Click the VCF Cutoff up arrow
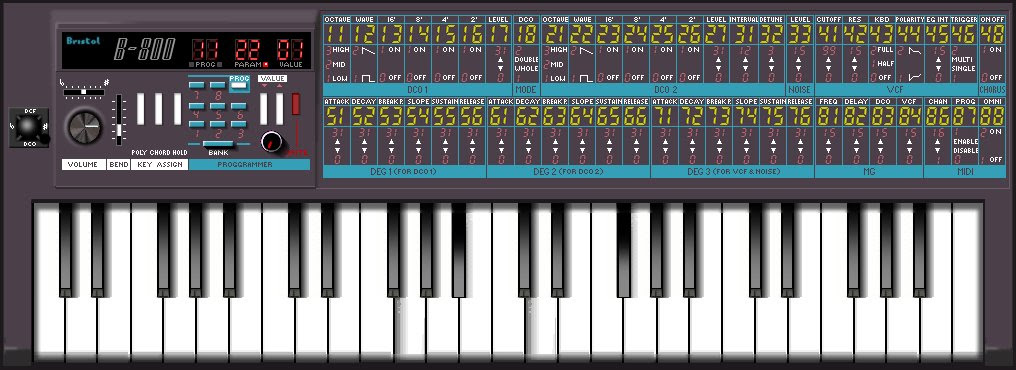This screenshot has height=370, width=1016. [x=829, y=60]
